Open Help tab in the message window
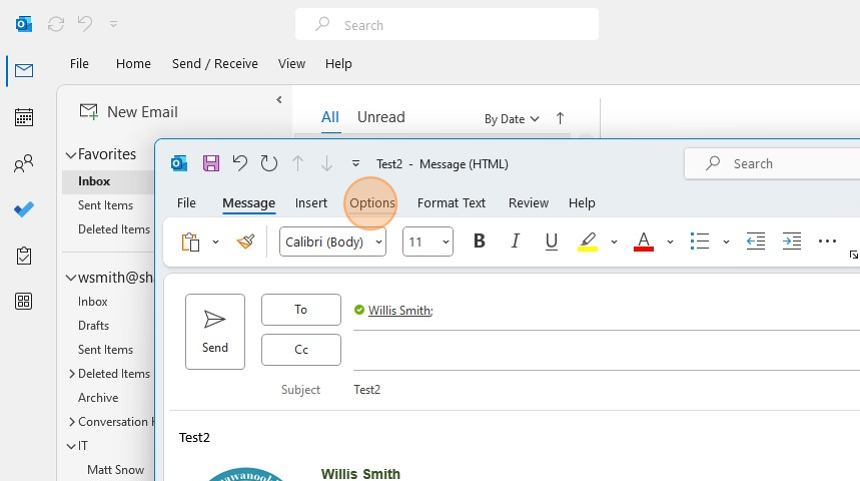The height and width of the screenshot is (481, 860). (582, 203)
